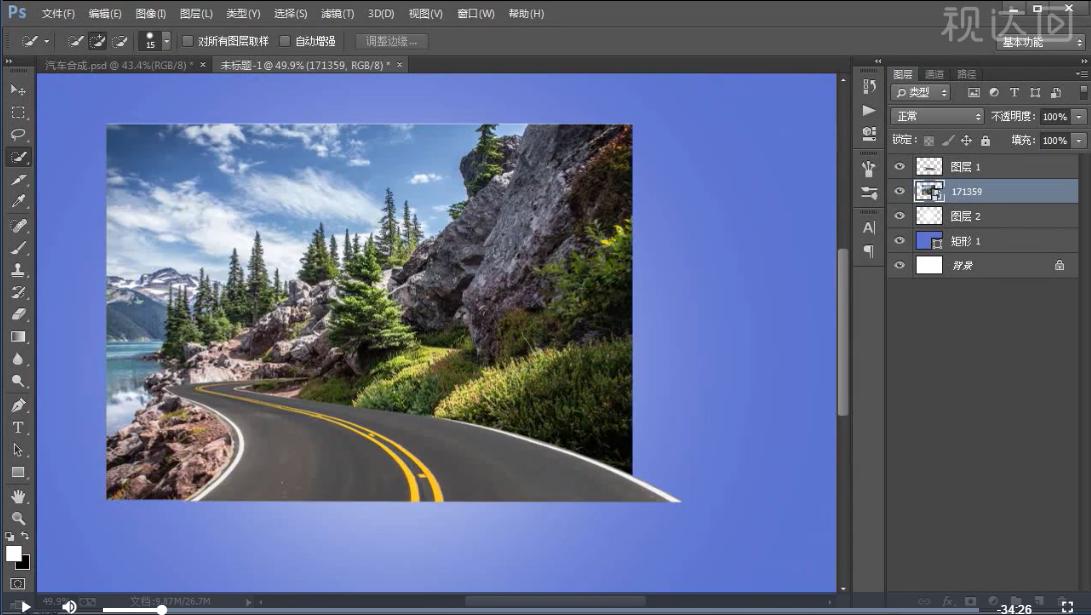The height and width of the screenshot is (615, 1091).
Task: Switch to the 汽车合成.psd document tab
Action: (x=118, y=64)
